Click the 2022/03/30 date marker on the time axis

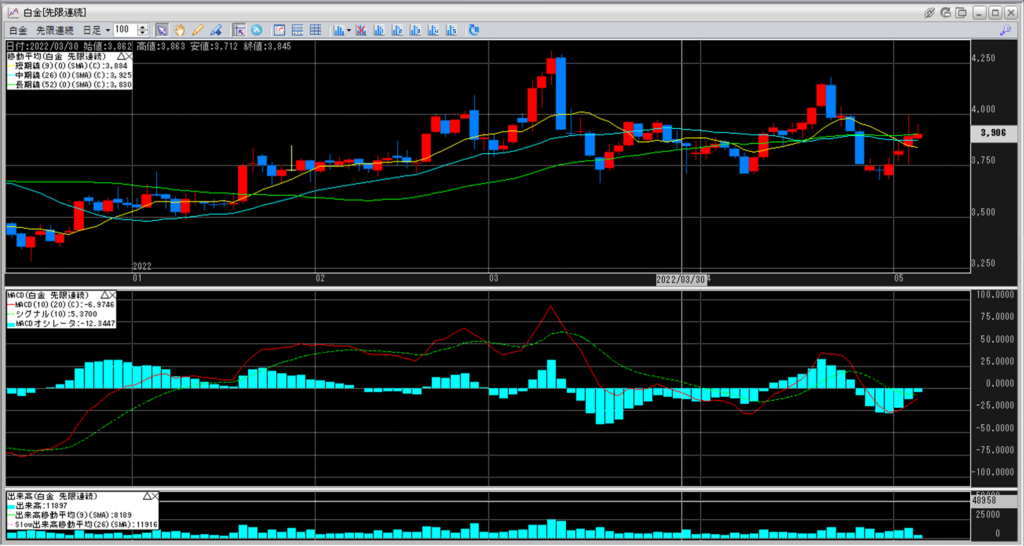tap(680, 279)
